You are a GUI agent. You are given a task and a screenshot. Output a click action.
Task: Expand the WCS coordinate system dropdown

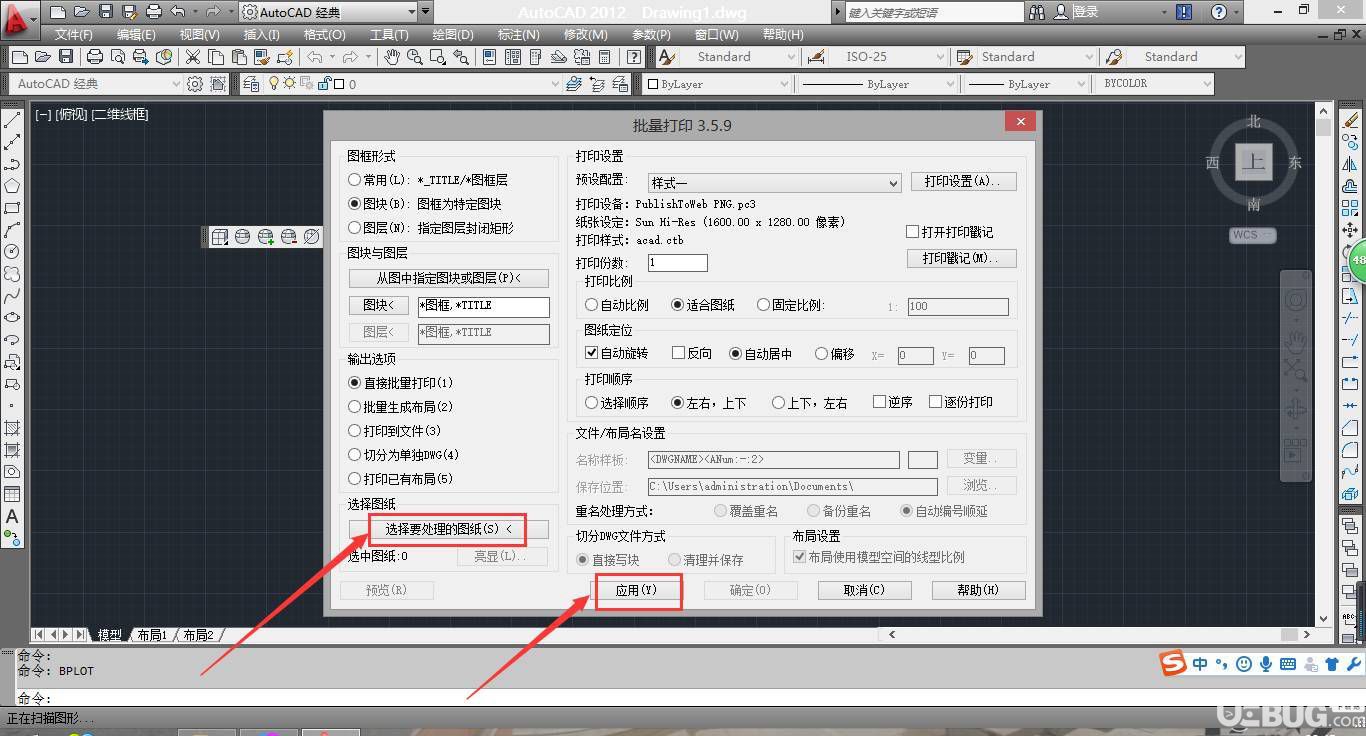(x=1253, y=235)
